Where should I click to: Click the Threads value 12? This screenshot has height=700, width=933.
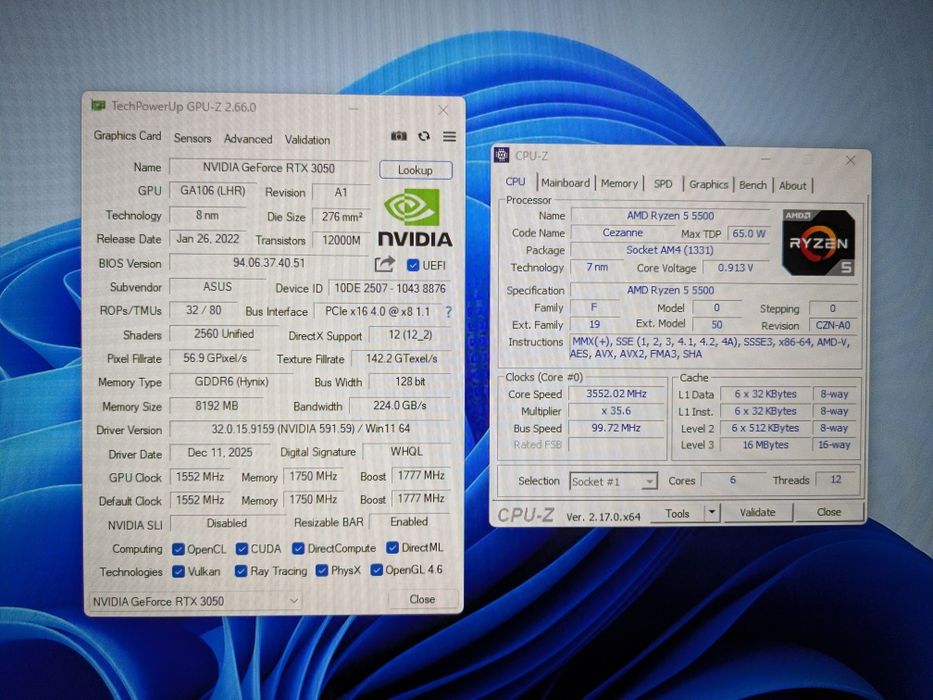point(836,479)
